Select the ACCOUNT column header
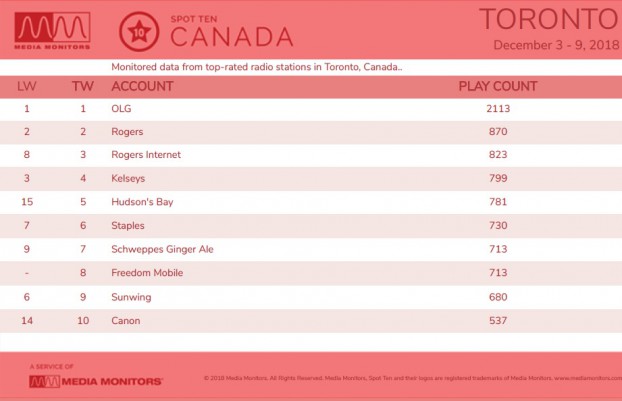The width and height of the screenshot is (622, 401). tap(142, 86)
